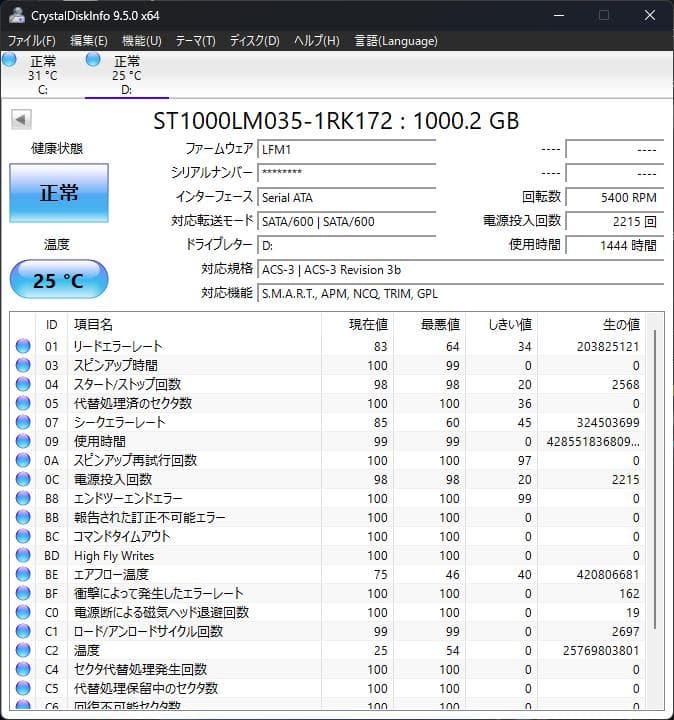
Task: Click the ファームウェア field showing LFM1
Action: coord(346,150)
